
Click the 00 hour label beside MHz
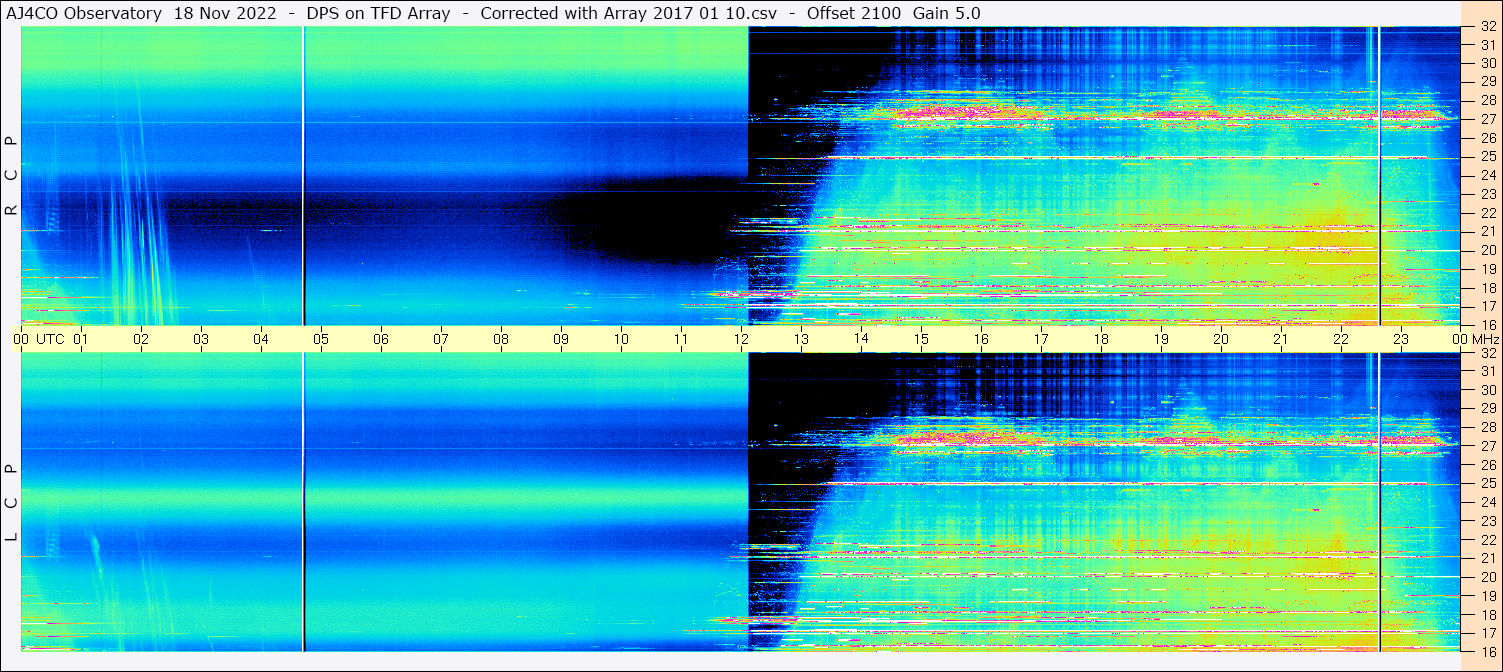point(1460,339)
